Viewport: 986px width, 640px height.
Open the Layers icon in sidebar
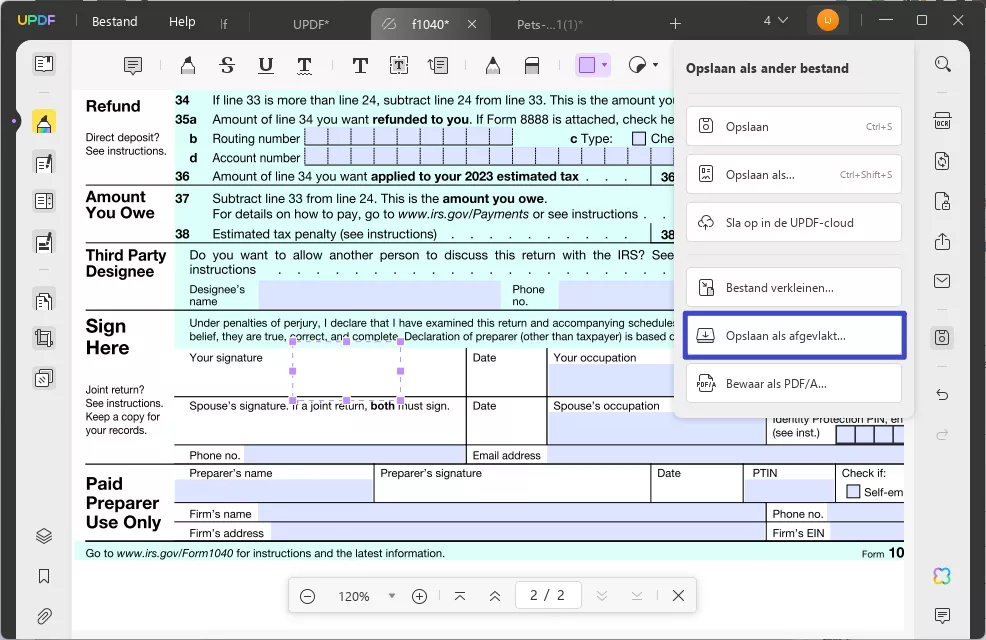(x=44, y=536)
